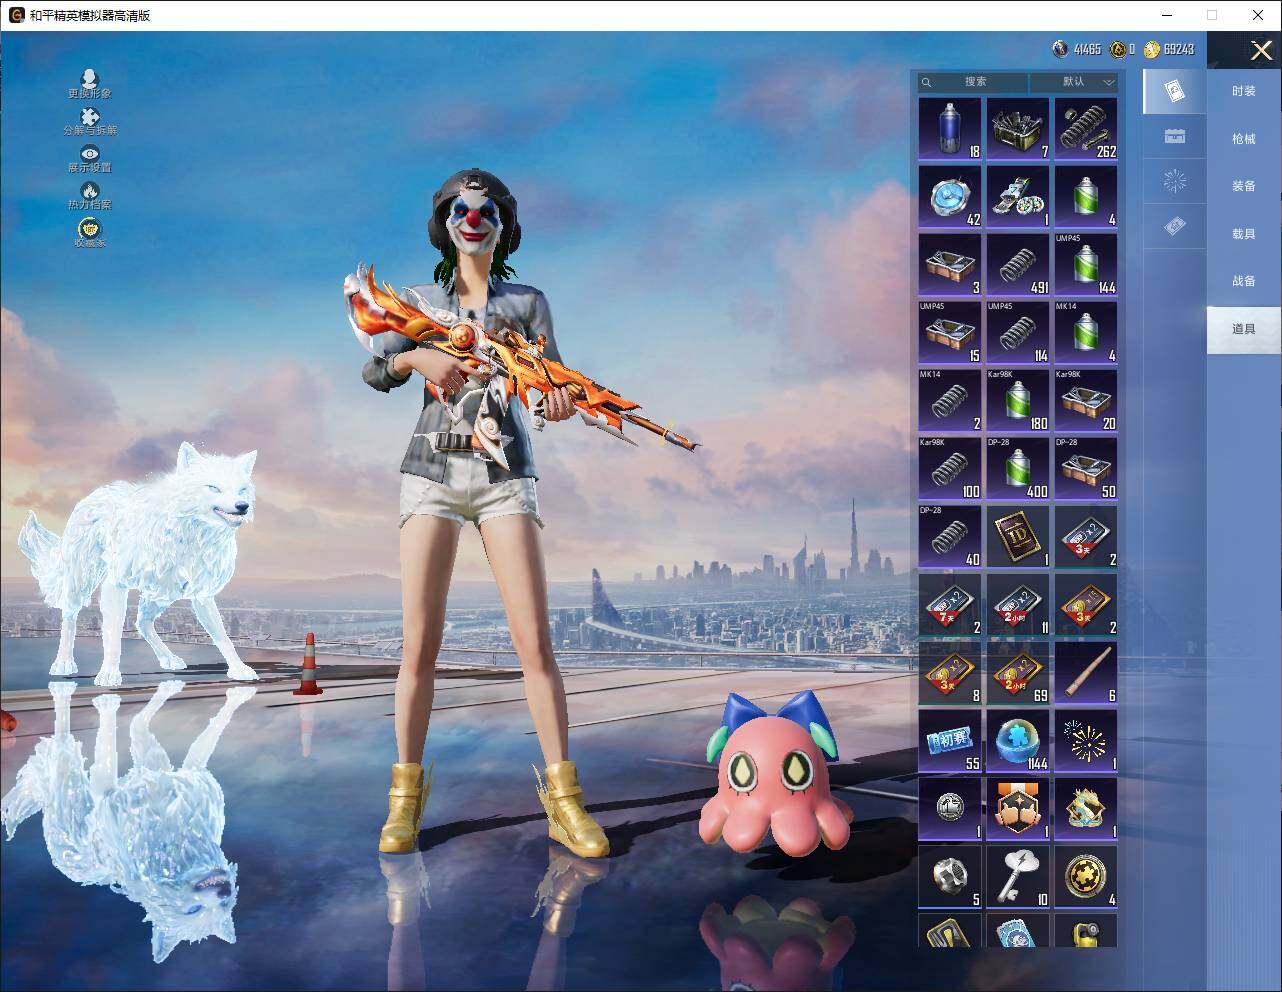Select the silver 2小时 card with count 11

pos(1018,605)
